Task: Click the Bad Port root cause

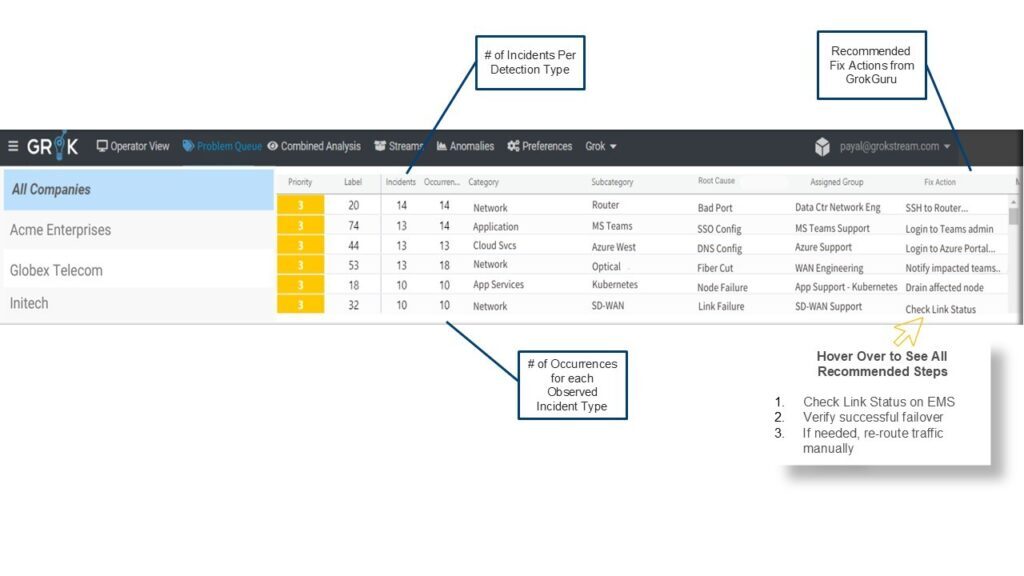Action: [715, 208]
